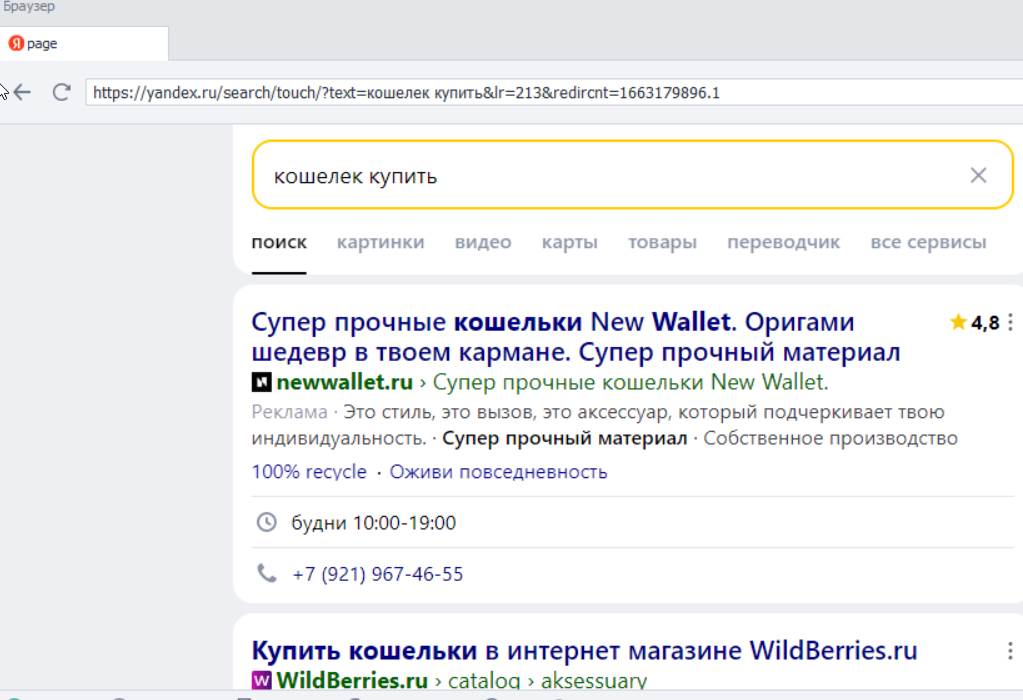Click the browser back arrow

(x=23, y=92)
